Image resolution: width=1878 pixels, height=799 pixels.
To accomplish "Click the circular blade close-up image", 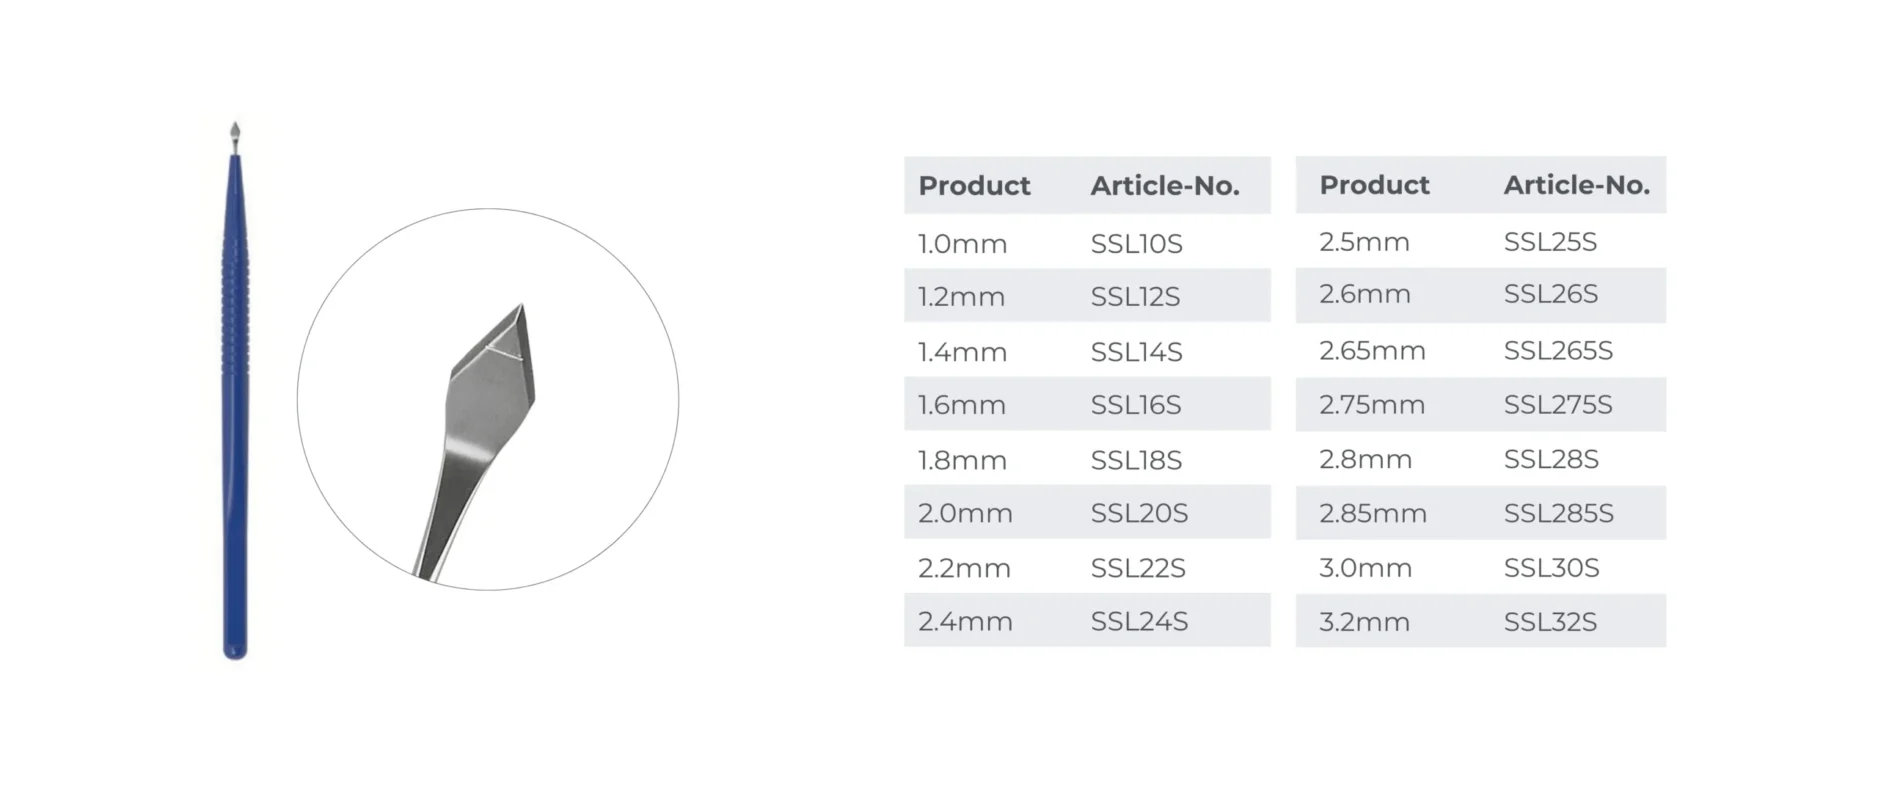I will (x=488, y=399).
